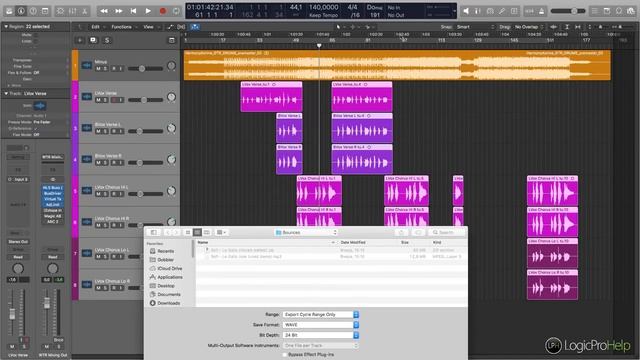Toggle the automation view button

171,27
